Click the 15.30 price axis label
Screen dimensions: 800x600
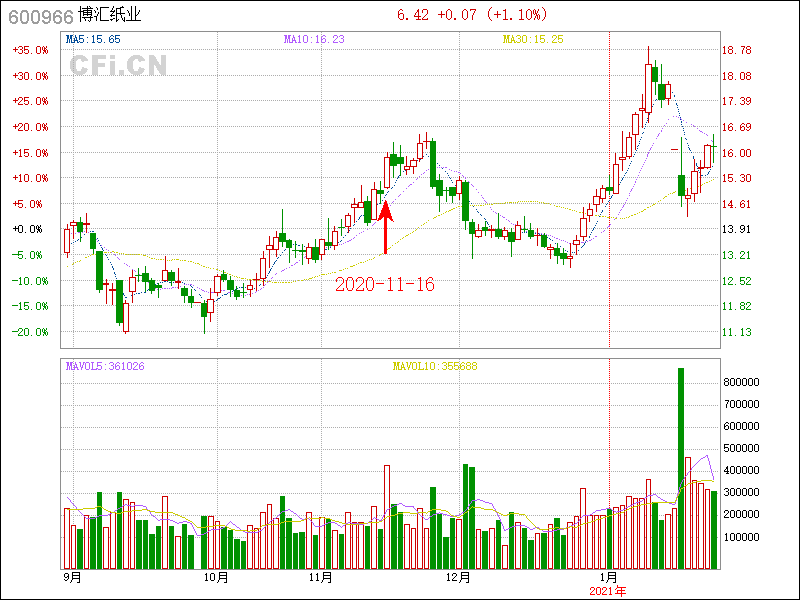737,179
